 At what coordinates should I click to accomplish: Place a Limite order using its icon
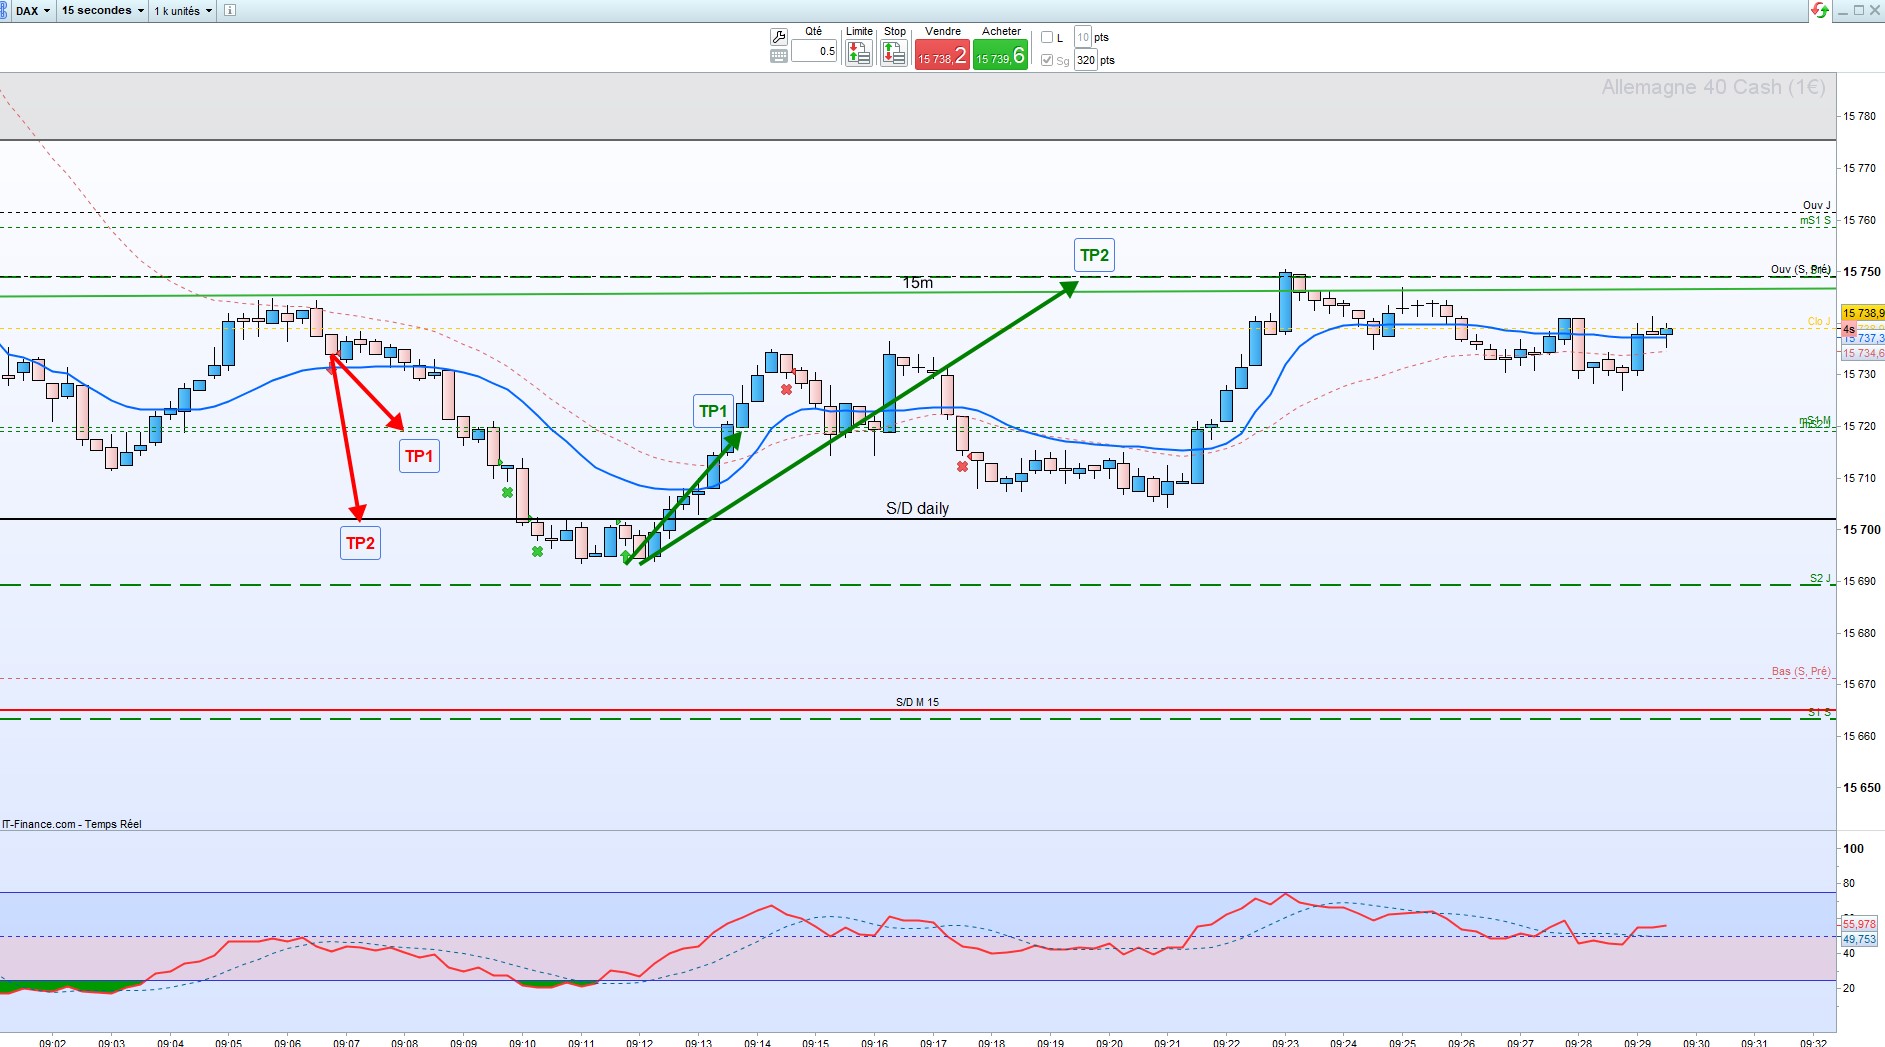click(858, 53)
